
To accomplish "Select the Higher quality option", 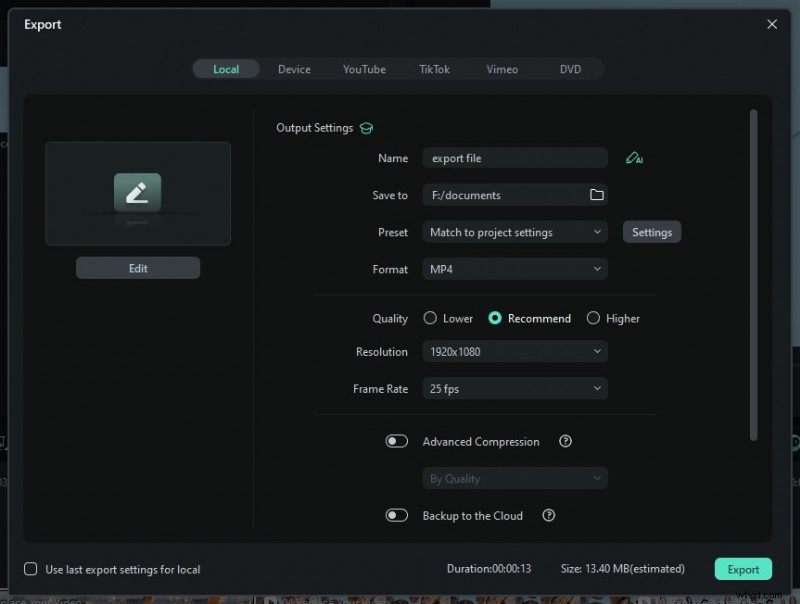I will click(592, 318).
